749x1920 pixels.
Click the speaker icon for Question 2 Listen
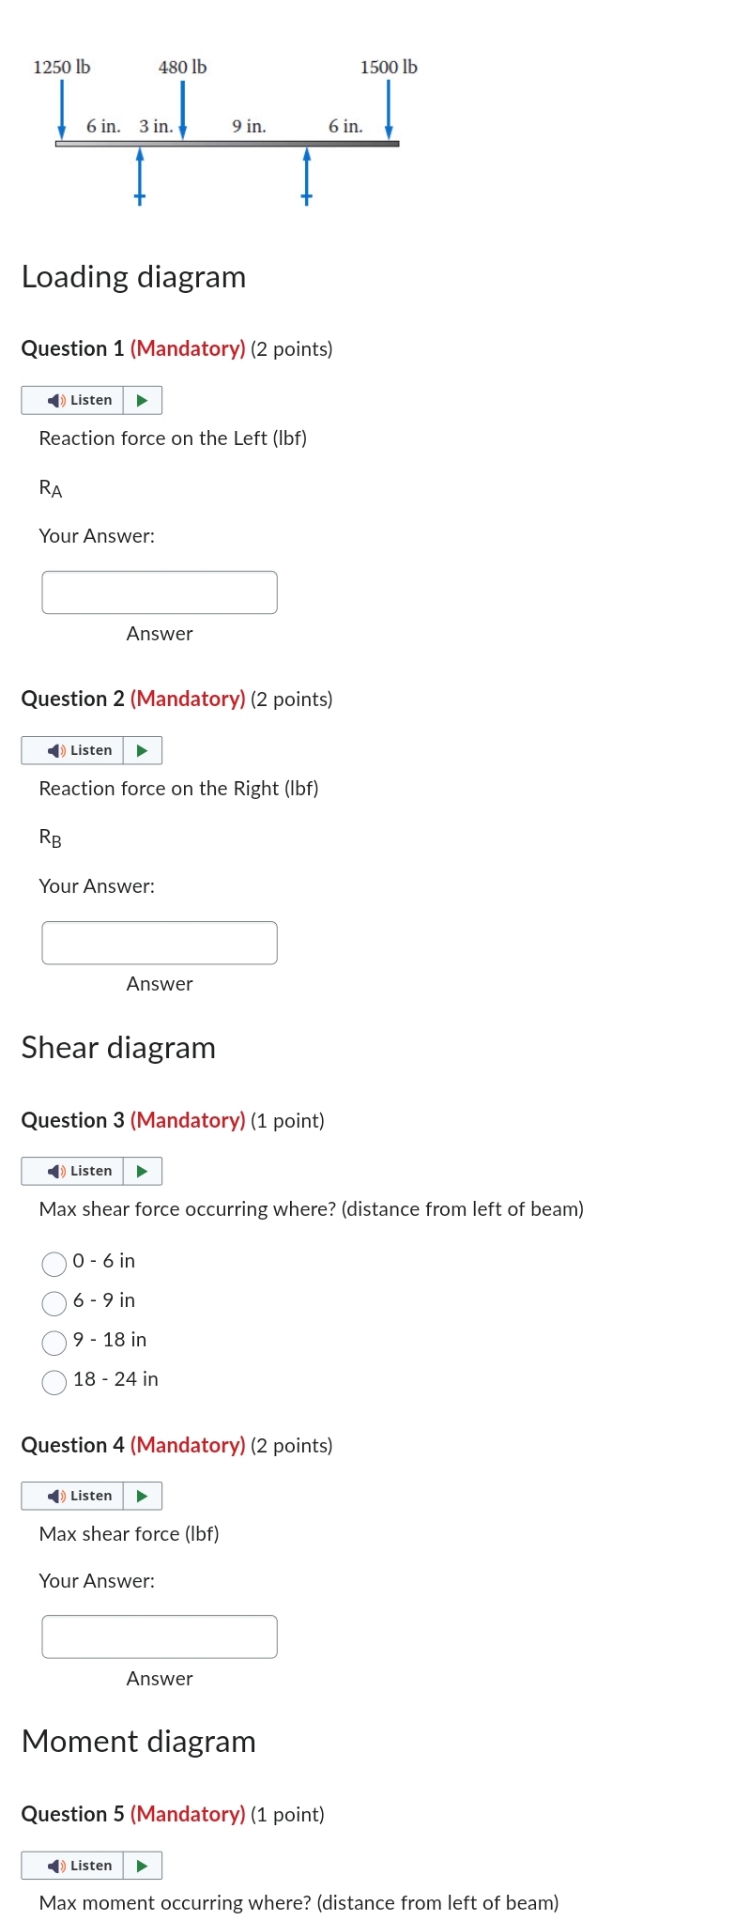pos(55,750)
